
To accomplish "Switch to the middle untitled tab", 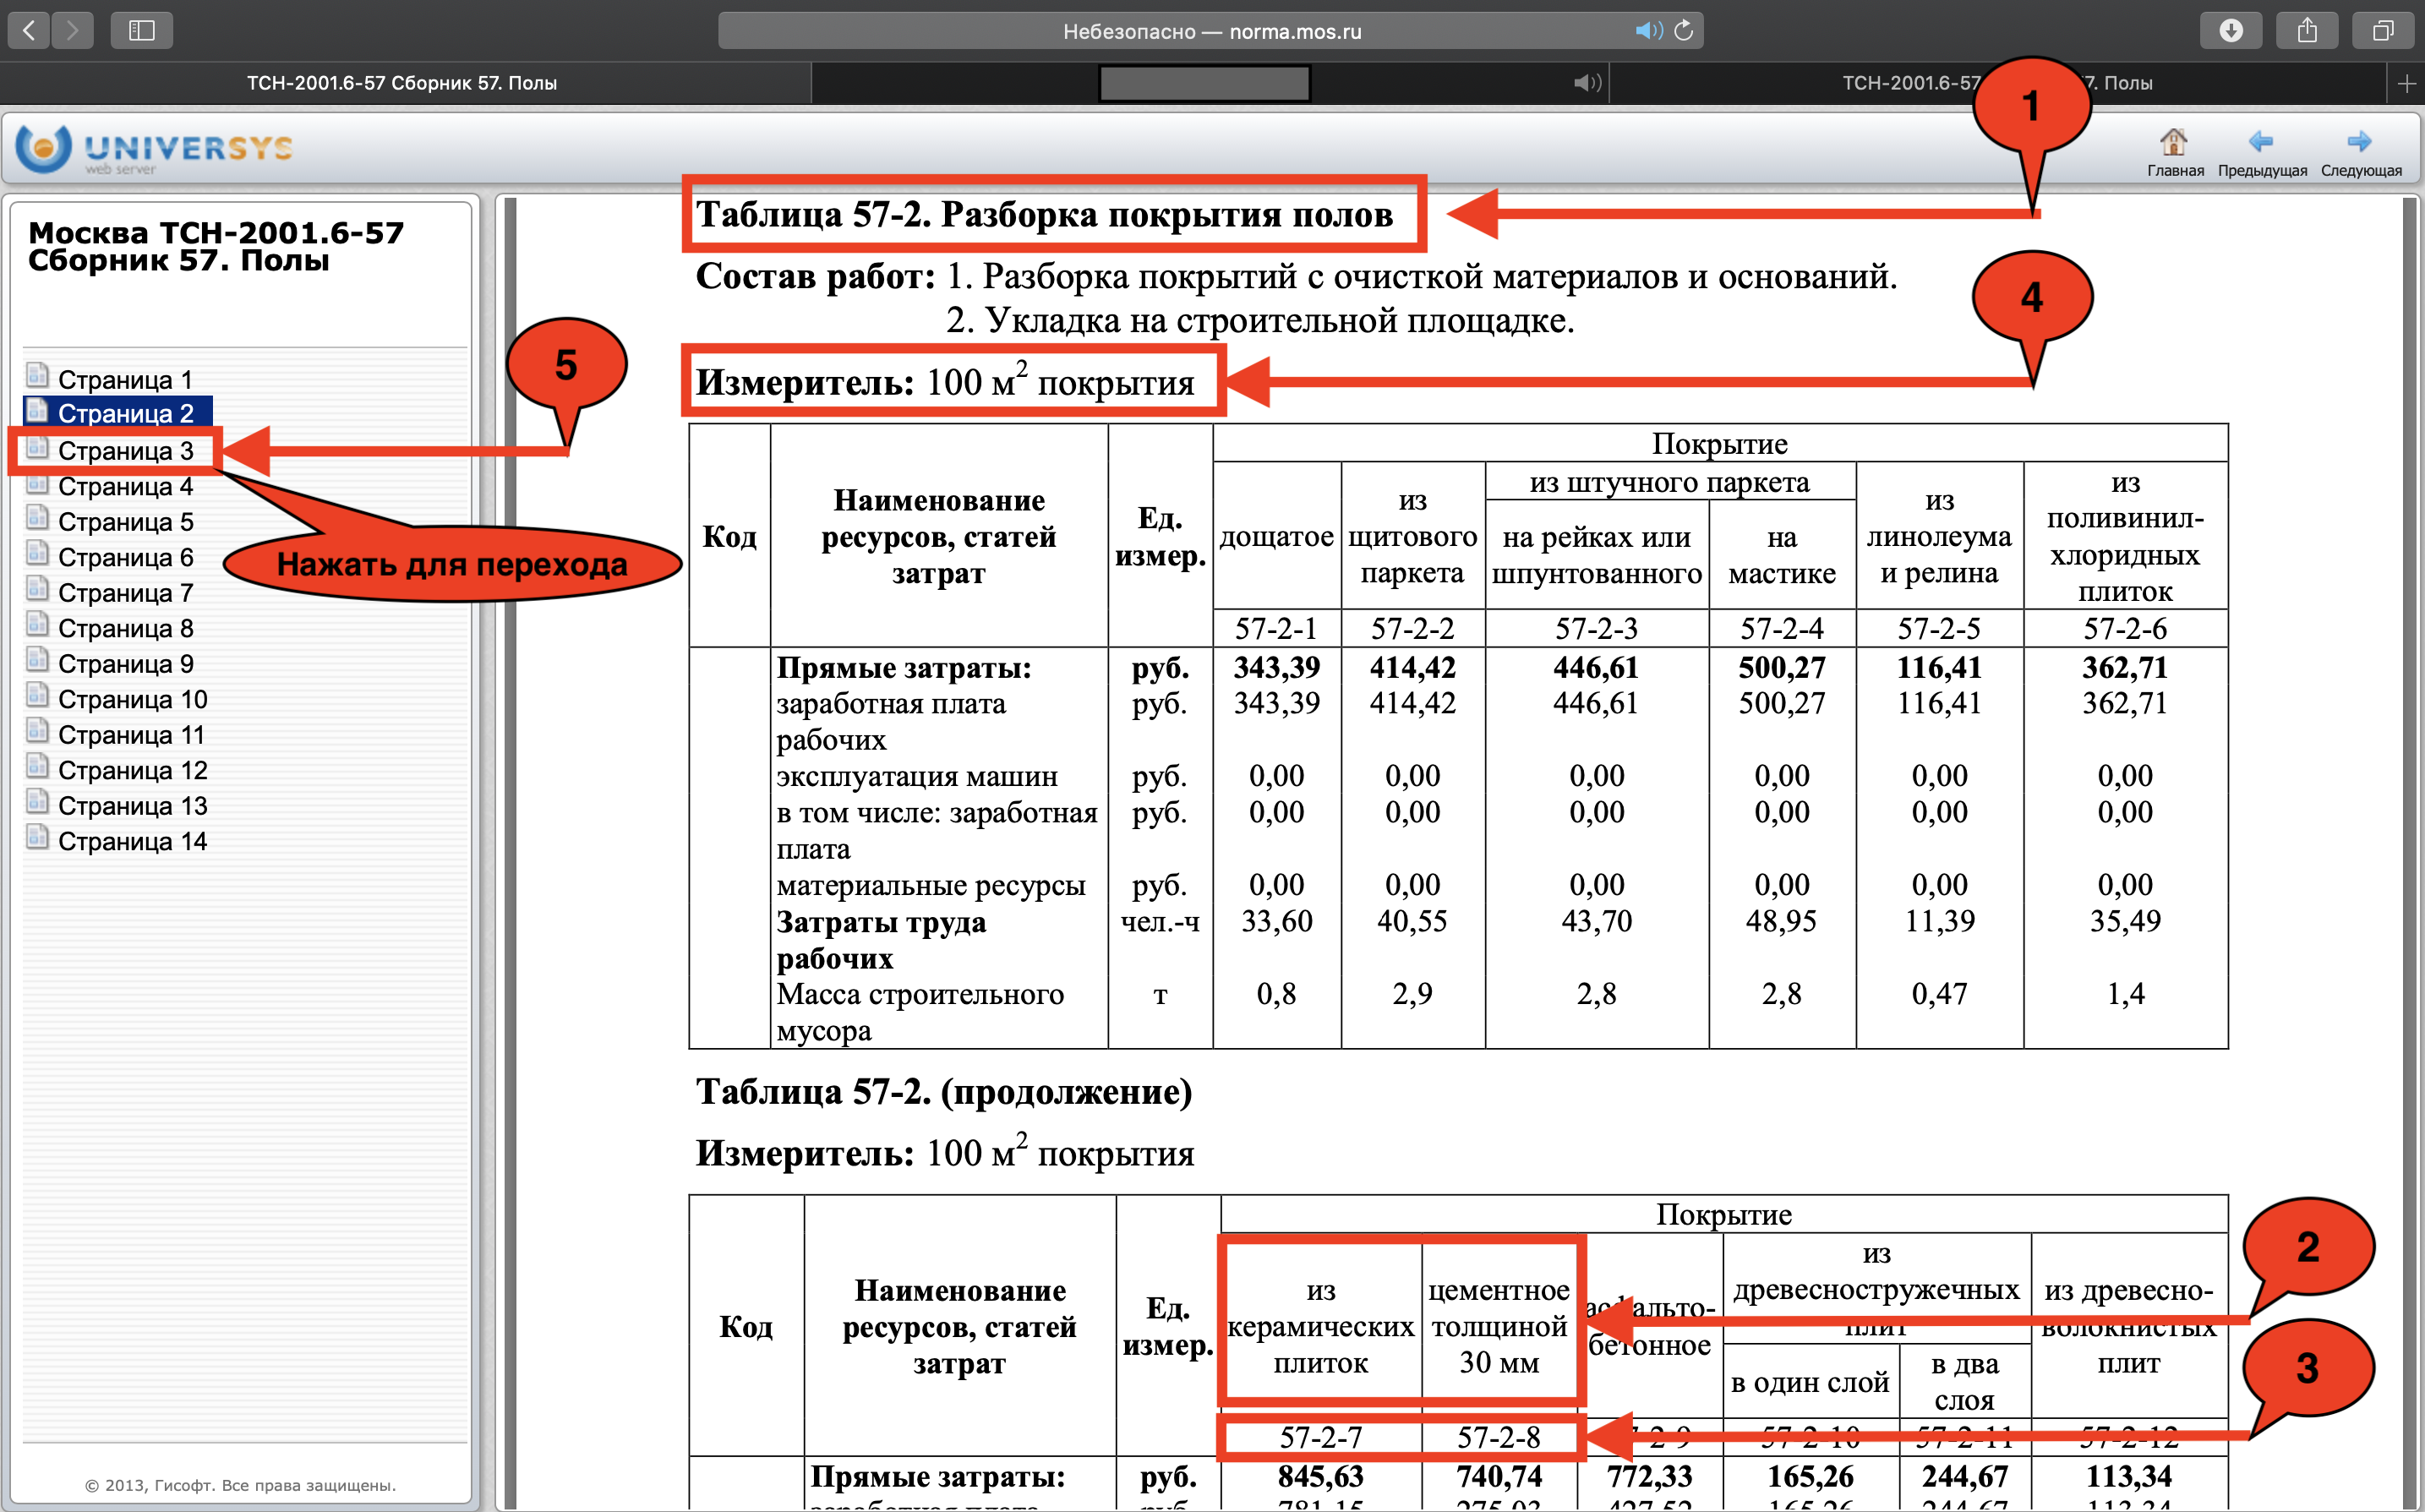I will pyautogui.click(x=1210, y=83).
